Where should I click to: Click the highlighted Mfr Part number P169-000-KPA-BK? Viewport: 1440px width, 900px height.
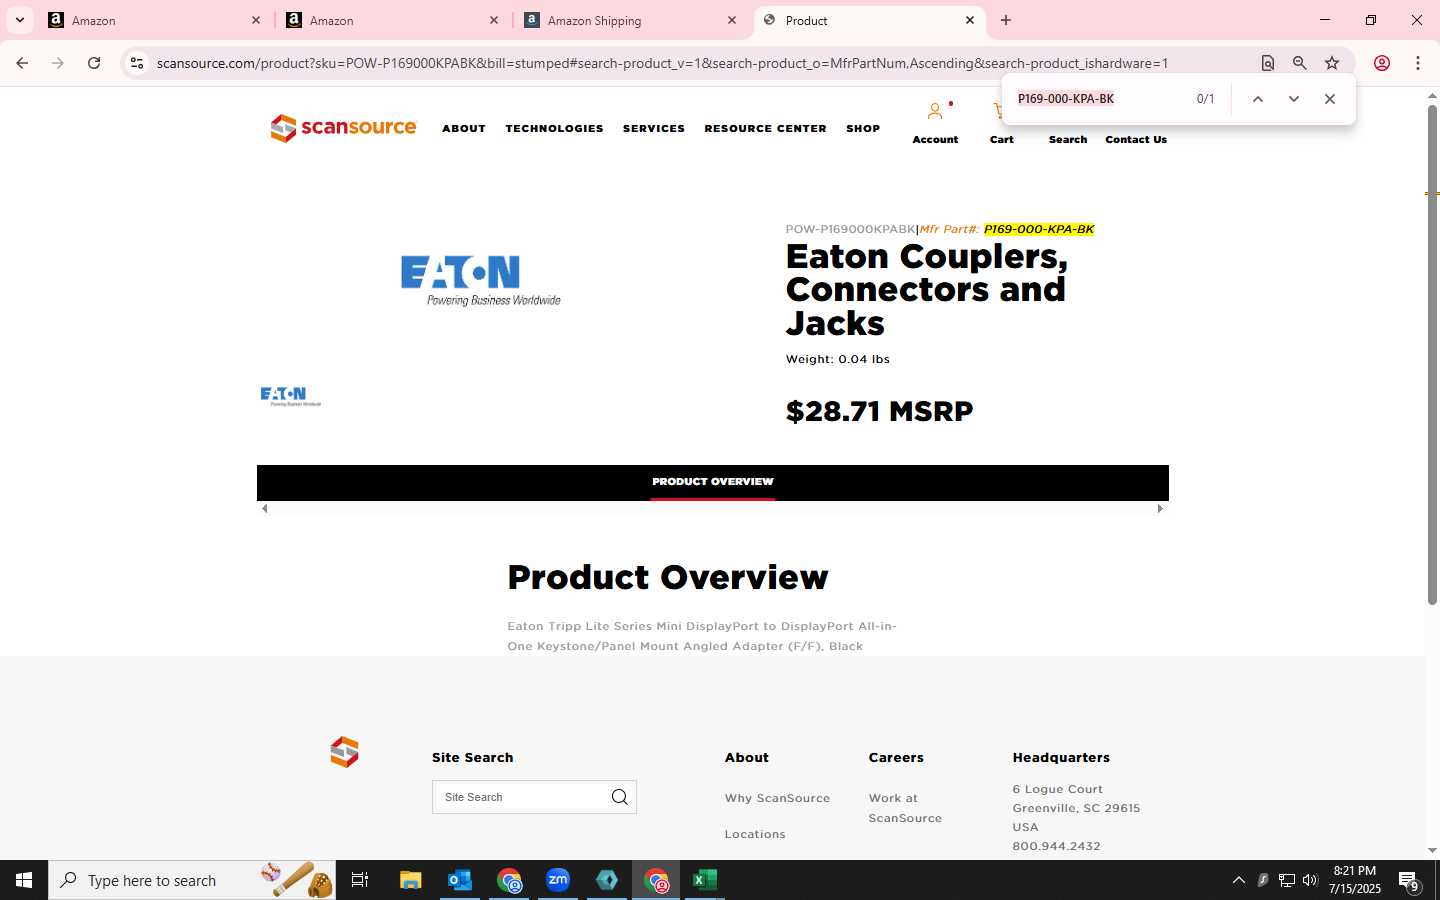coord(1038,229)
